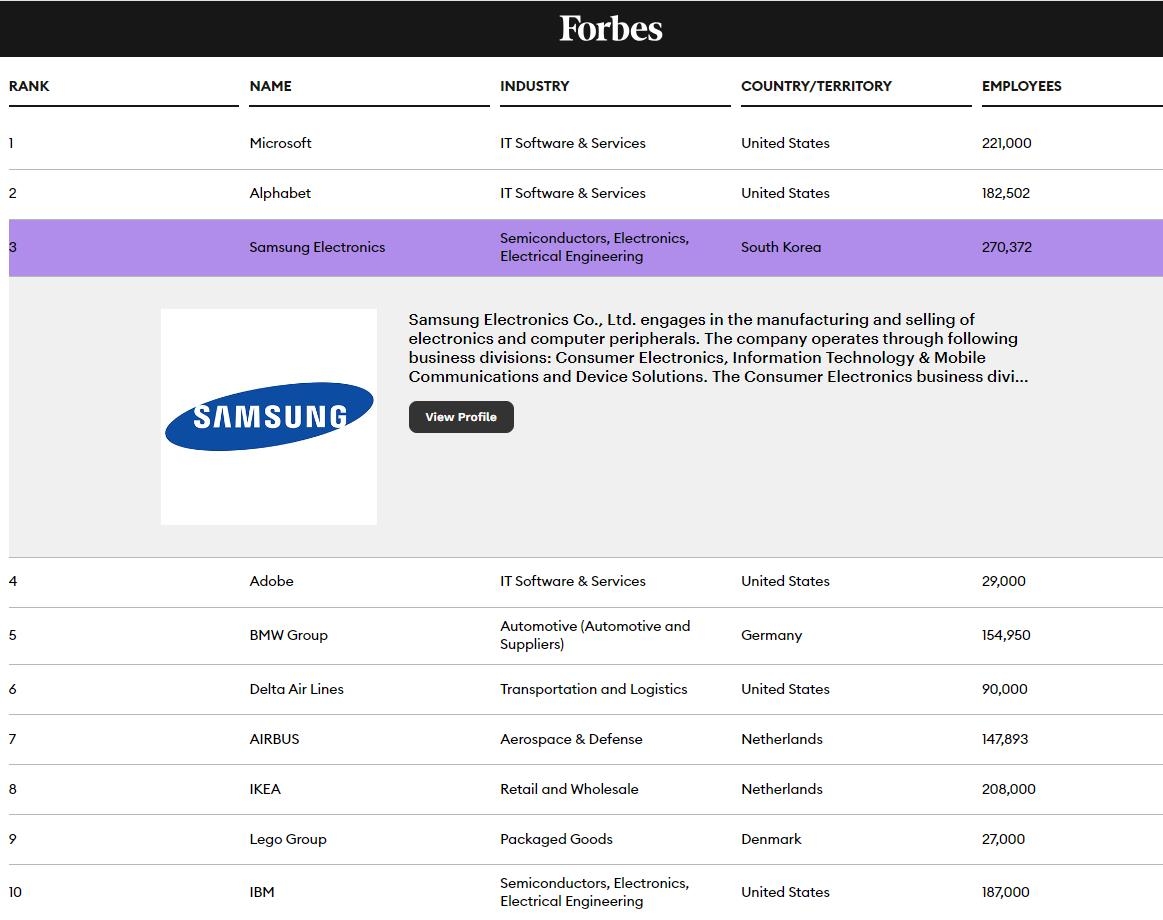The image size is (1163, 920).
Task: Click rank number 10
Action: pos(15,892)
